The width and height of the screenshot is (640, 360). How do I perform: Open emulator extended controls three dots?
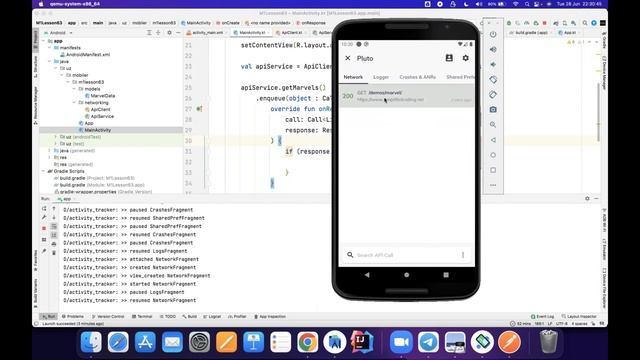(493, 185)
